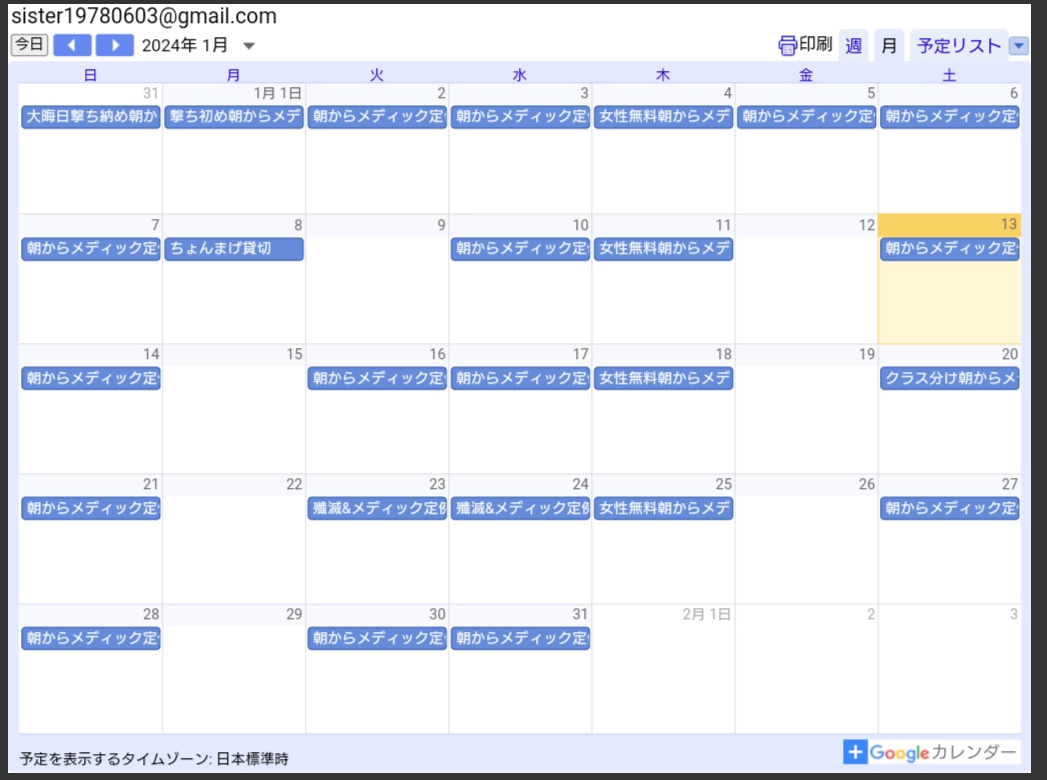The width and height of the screenshot is (1047, 780).
Task: Click the date number 15
Action: coord(294,354)
